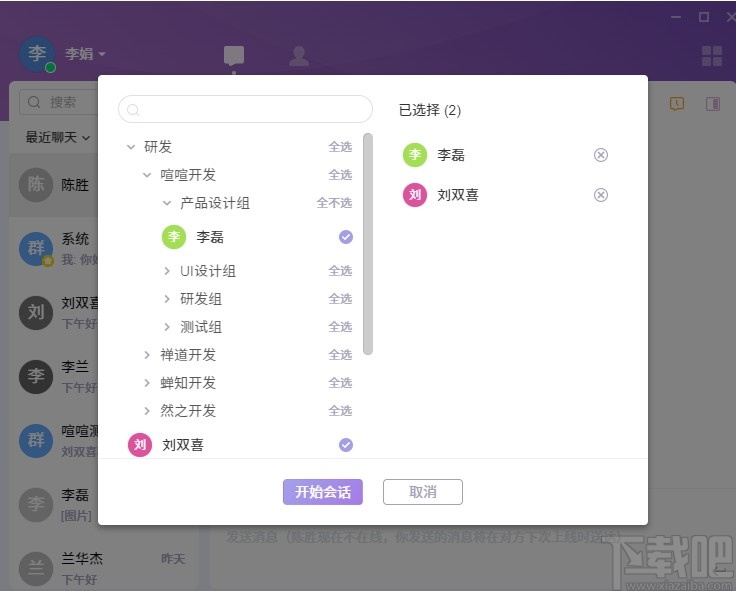Remove 李磊 from selected list
This screenshot has height=591, width=736.
[601, 155]
